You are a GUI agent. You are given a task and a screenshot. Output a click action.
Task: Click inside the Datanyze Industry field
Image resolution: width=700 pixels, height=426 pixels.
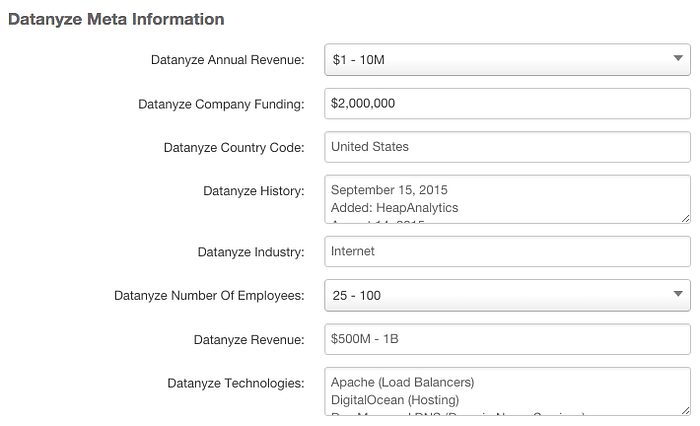(507, 251)
